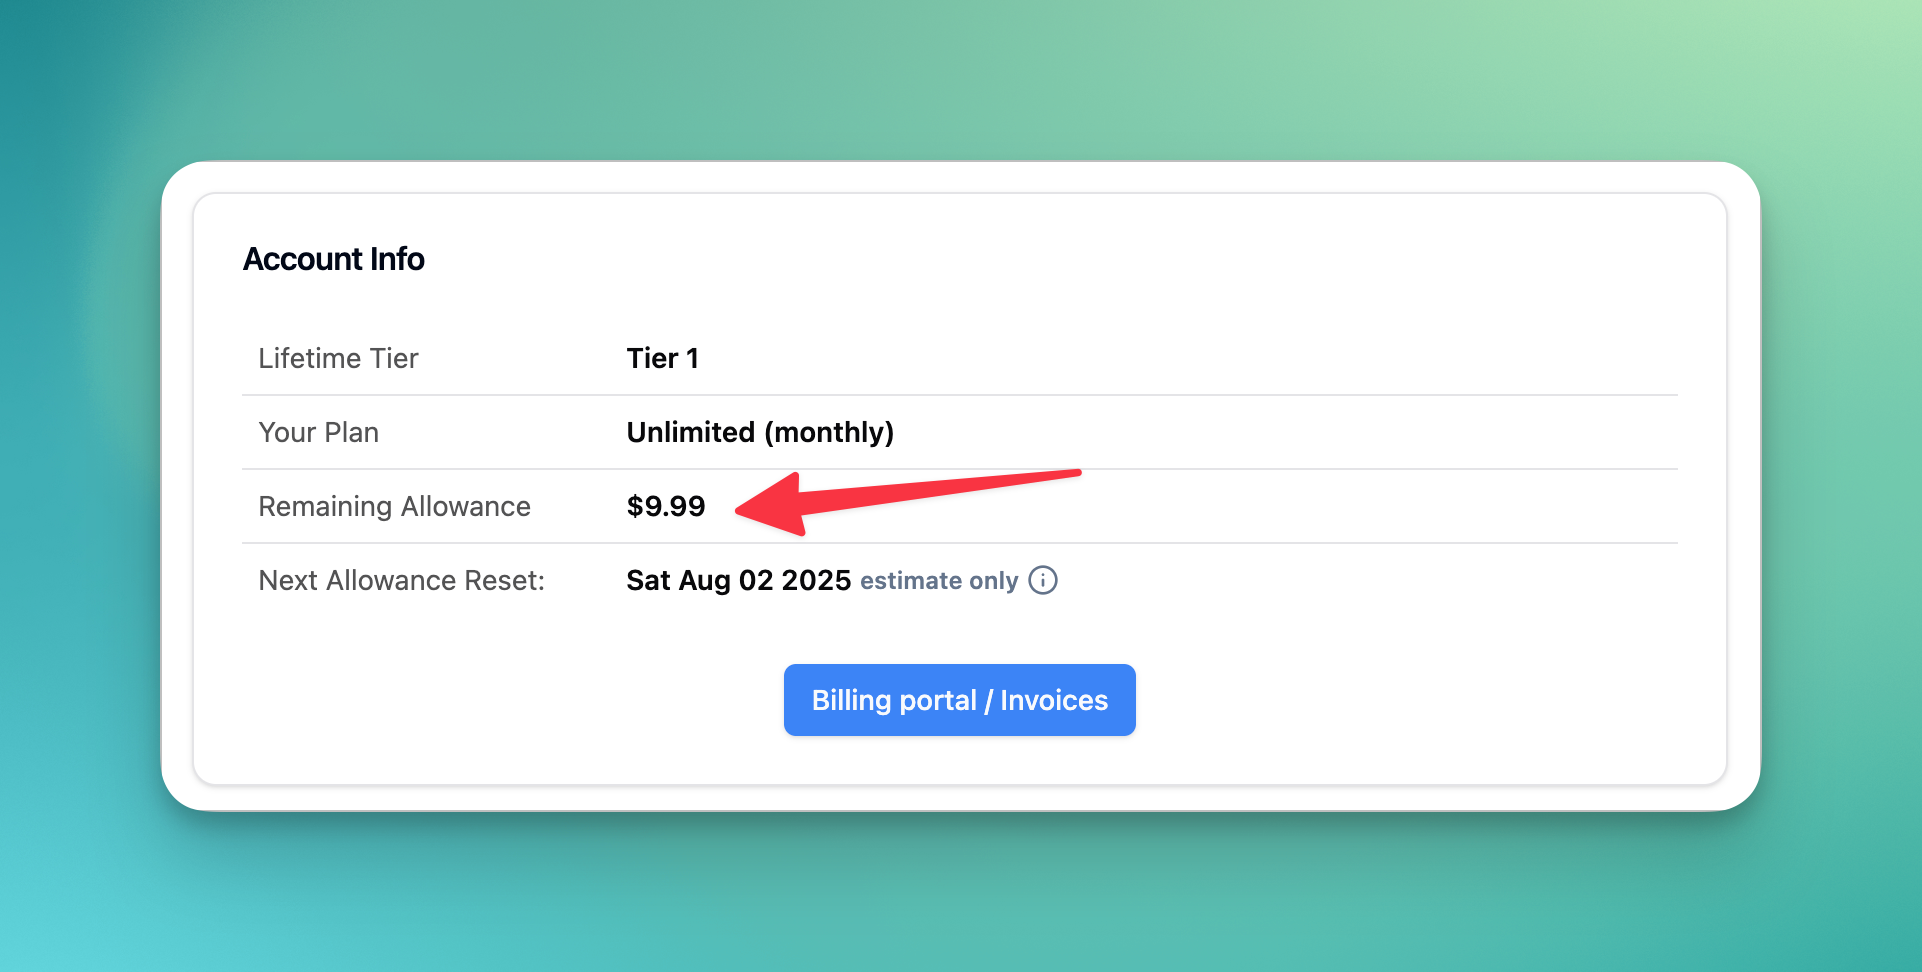Click the word Unlimited in plan row
Screen dimensions: 1922x972
pyautogui.click(x=690, y=432)
